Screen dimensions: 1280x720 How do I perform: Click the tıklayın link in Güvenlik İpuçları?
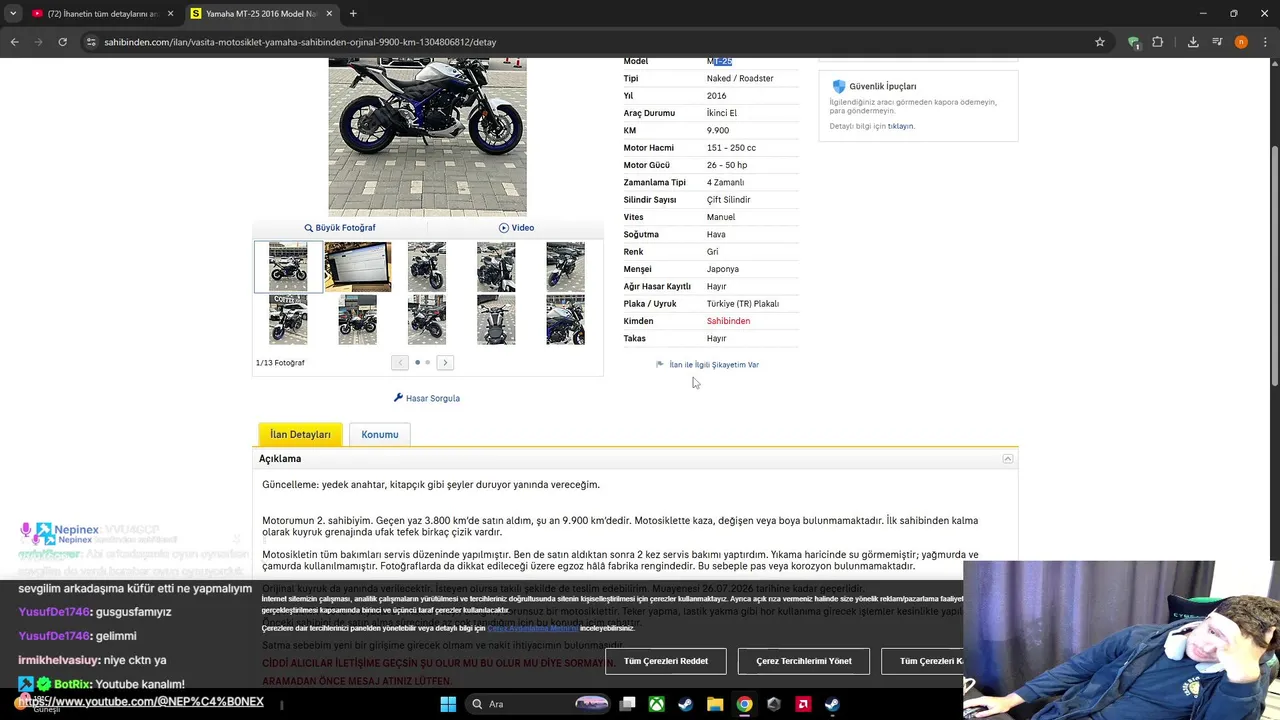(900, 126)
